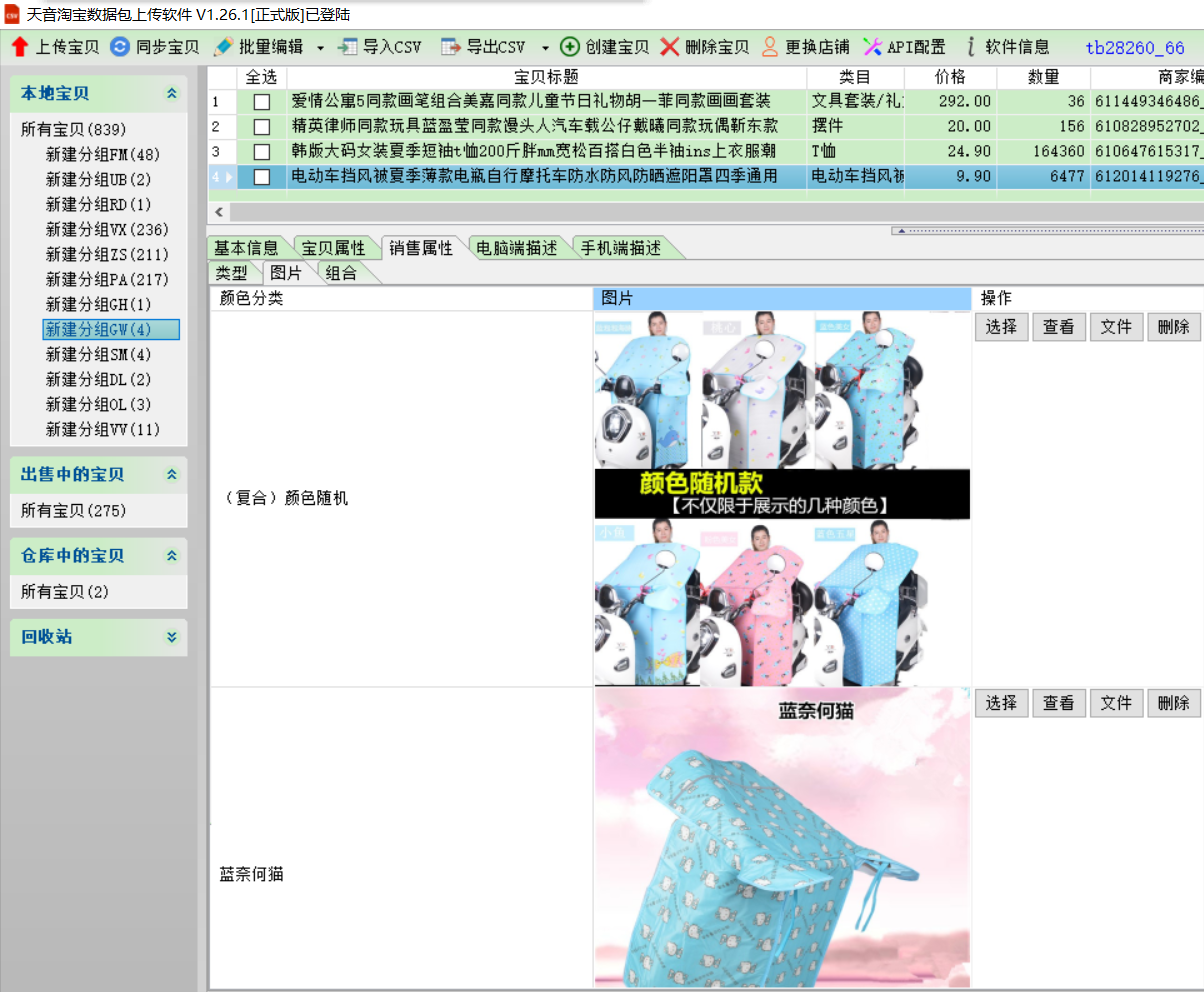Expand the 回收站 panel
Viewport: 1204px width, 992px height.
tap(172, 637)
